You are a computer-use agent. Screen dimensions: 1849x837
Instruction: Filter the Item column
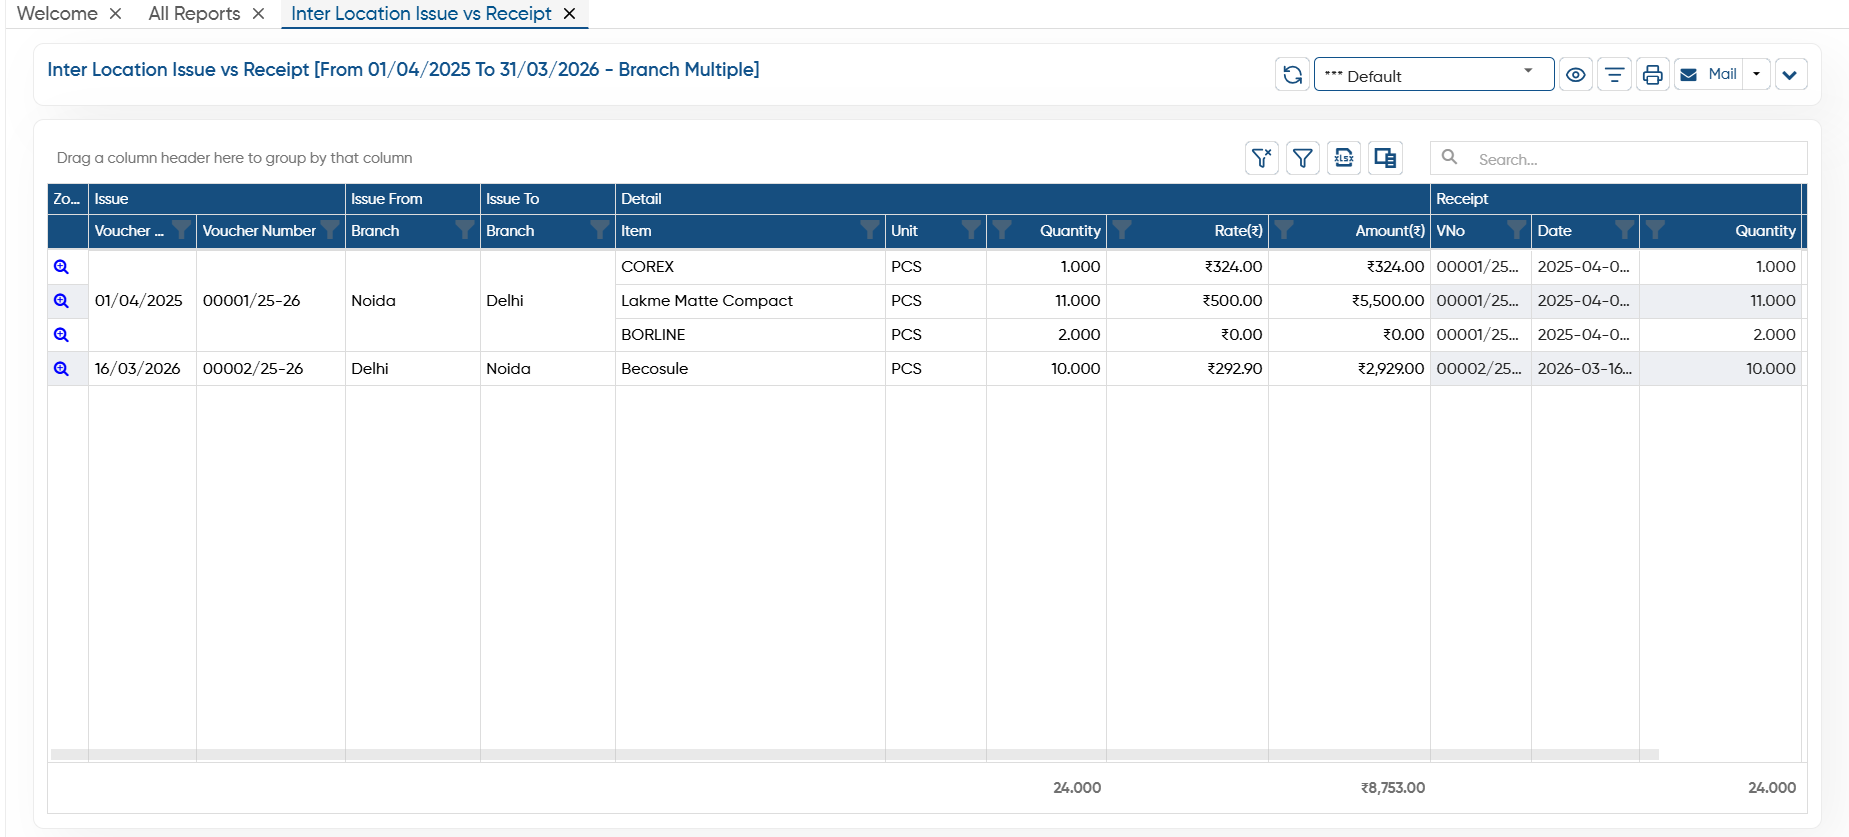870,231
